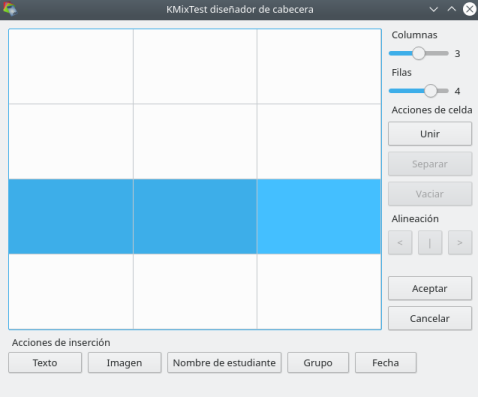Insert the Grupo field
This screenshot has width=478, height=397.
coord(318,363)
